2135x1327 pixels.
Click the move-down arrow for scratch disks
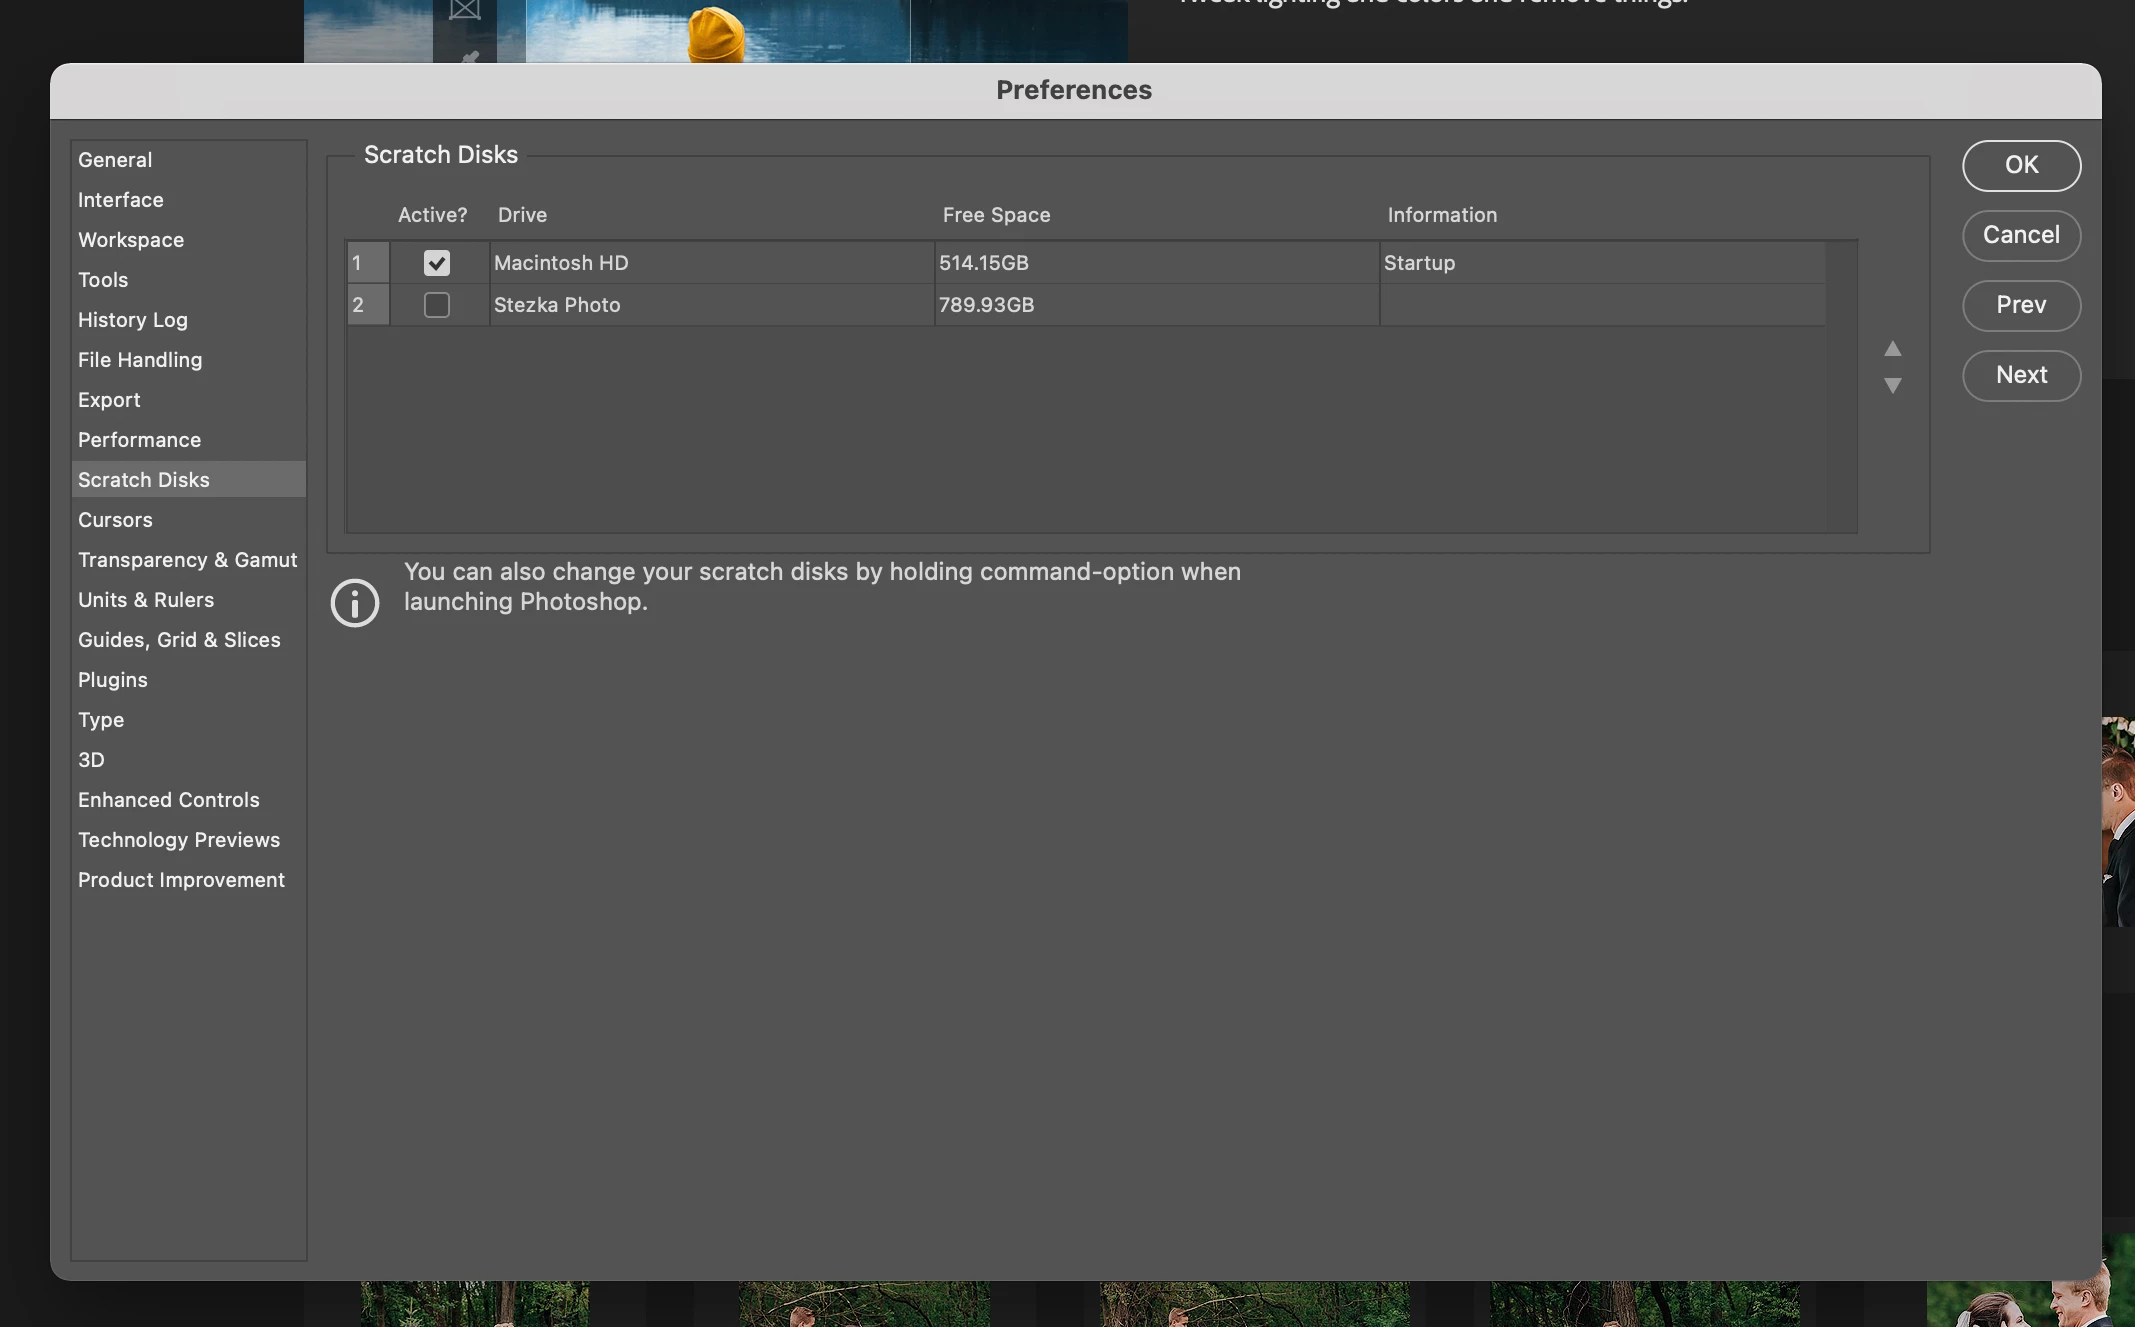tap(1892, 385)
